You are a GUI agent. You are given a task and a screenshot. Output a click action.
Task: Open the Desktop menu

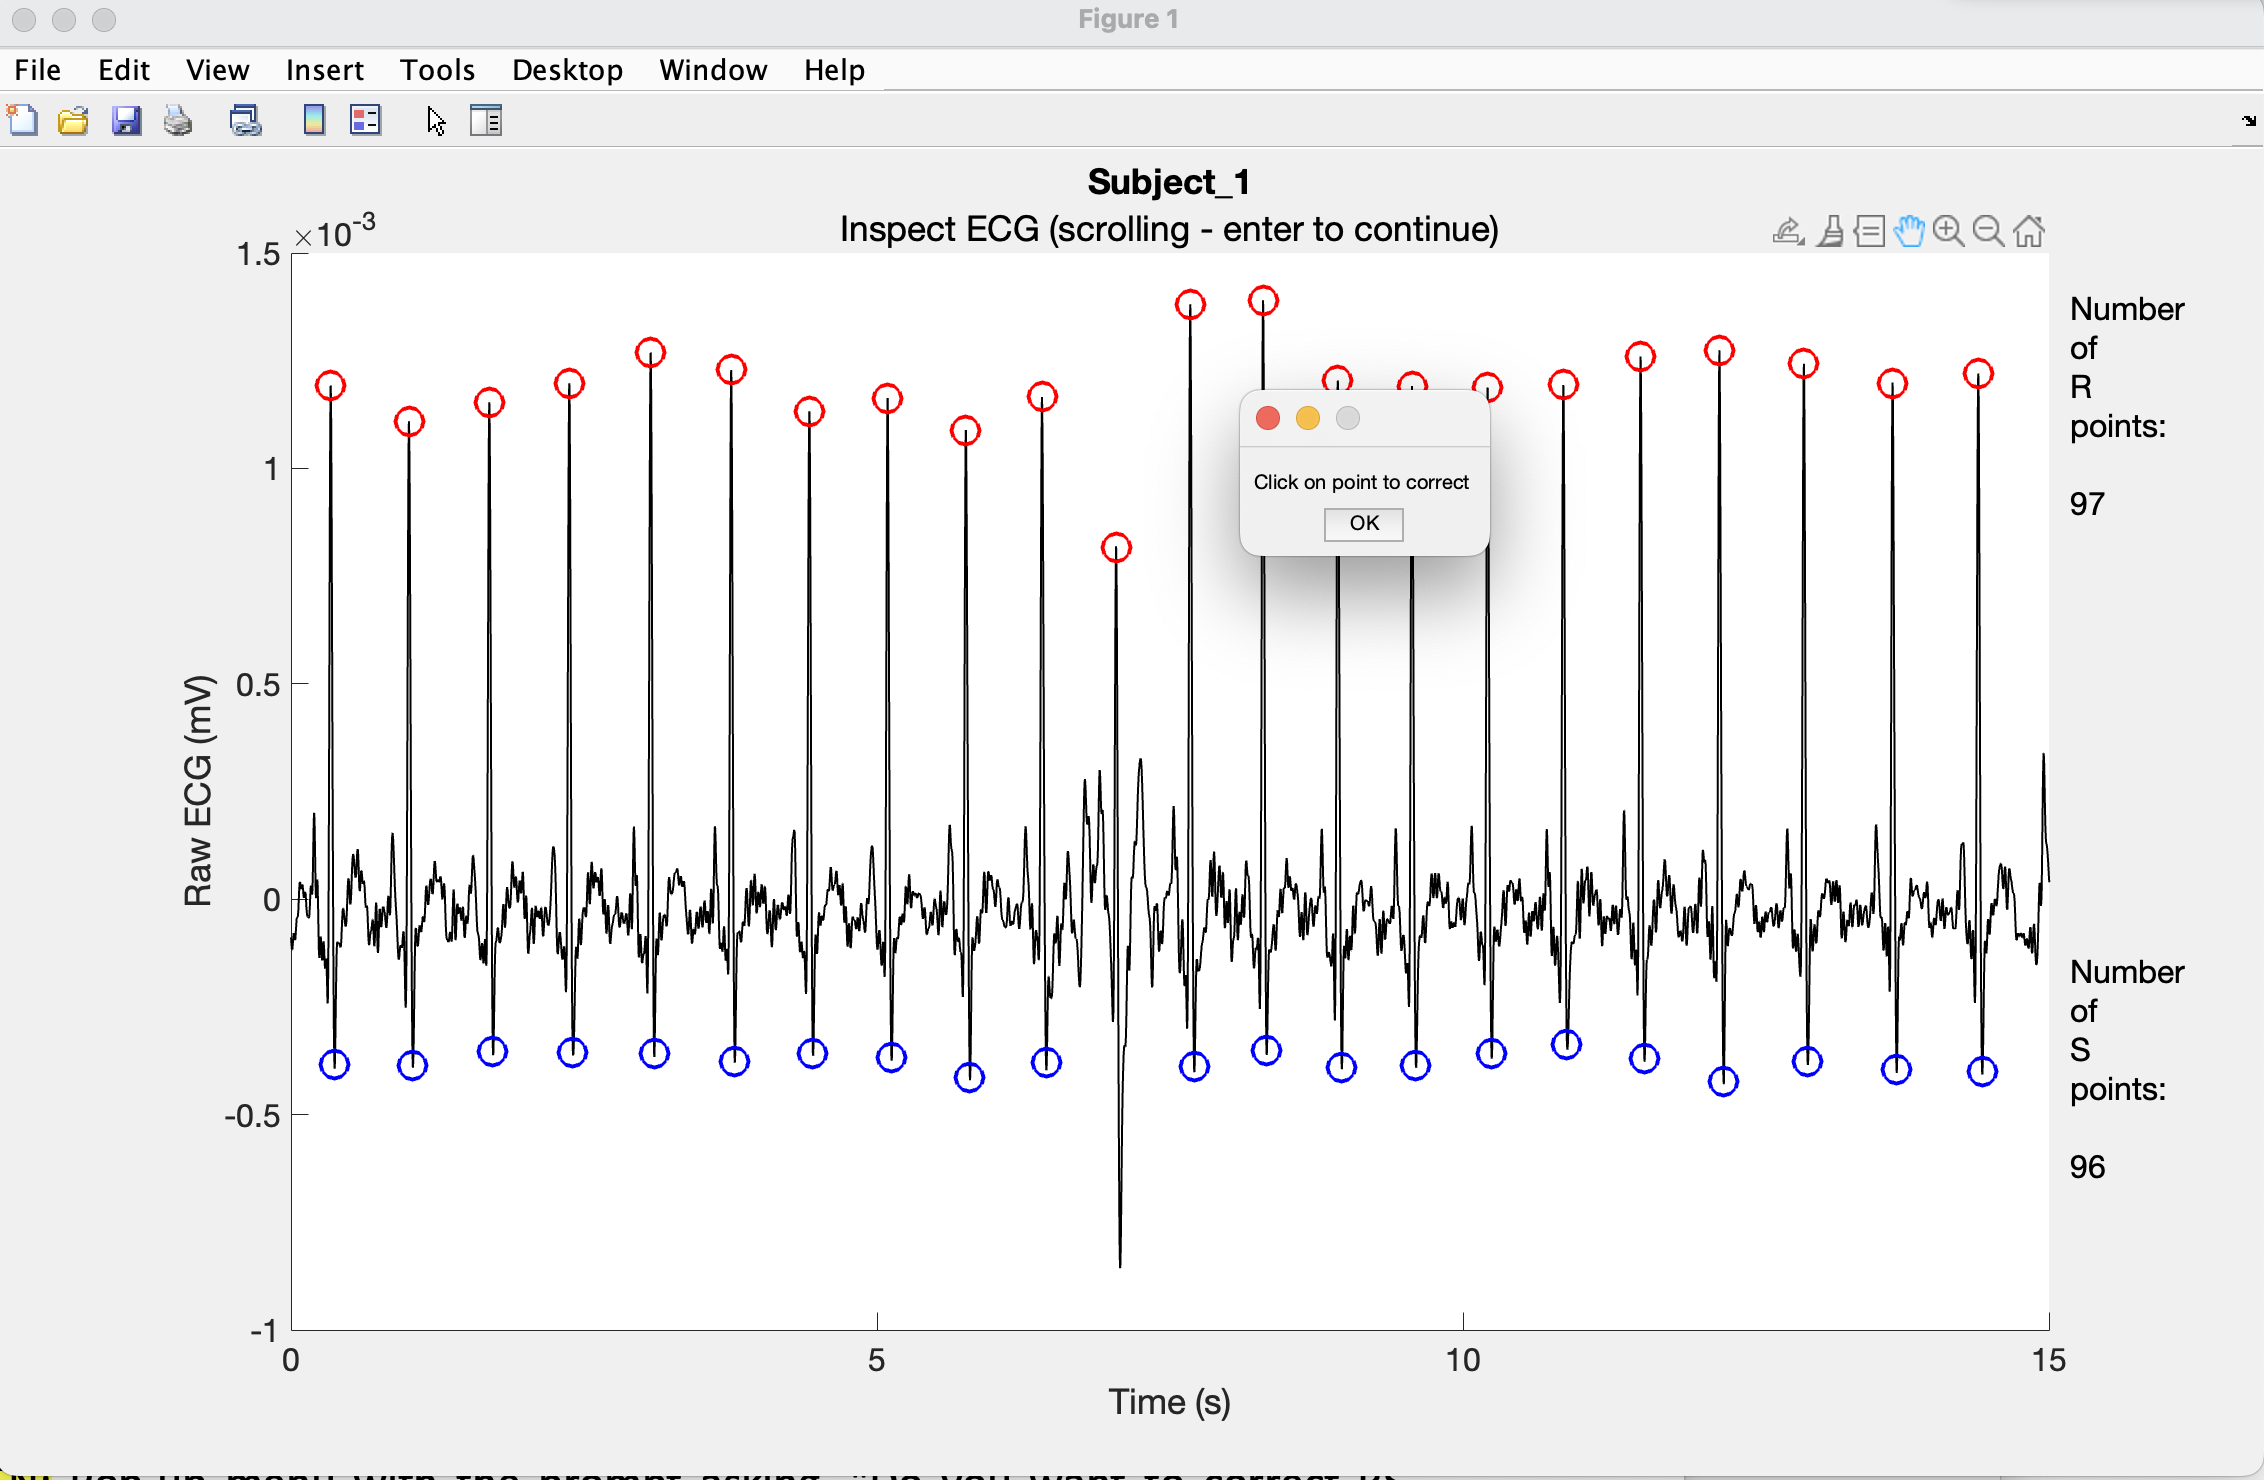pyautogui.click(x=567, y=70)
